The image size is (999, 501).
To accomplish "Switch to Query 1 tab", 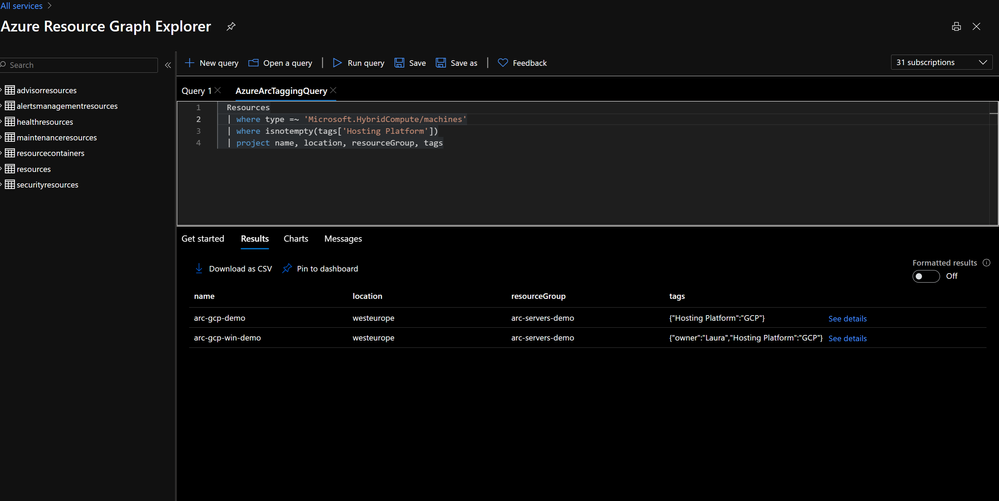I will tap(196, 91).
